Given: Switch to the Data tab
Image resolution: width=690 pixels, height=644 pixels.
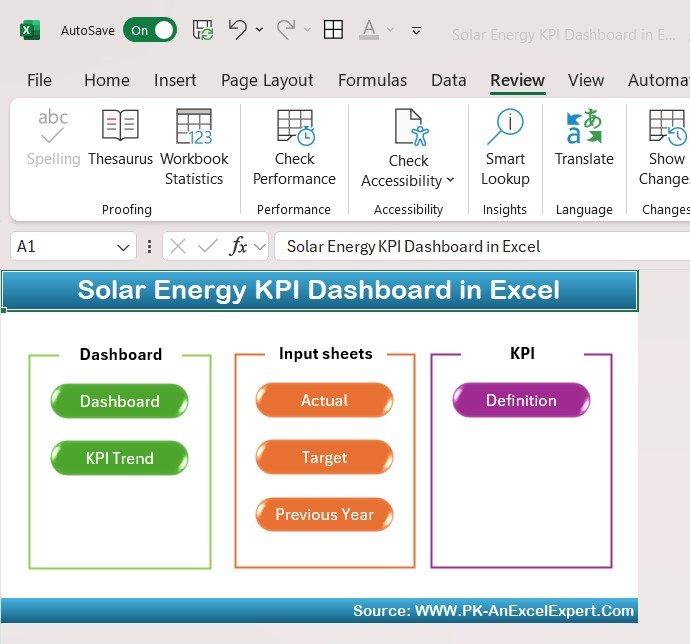Looking at the screenshot, I should pos(448,80).
